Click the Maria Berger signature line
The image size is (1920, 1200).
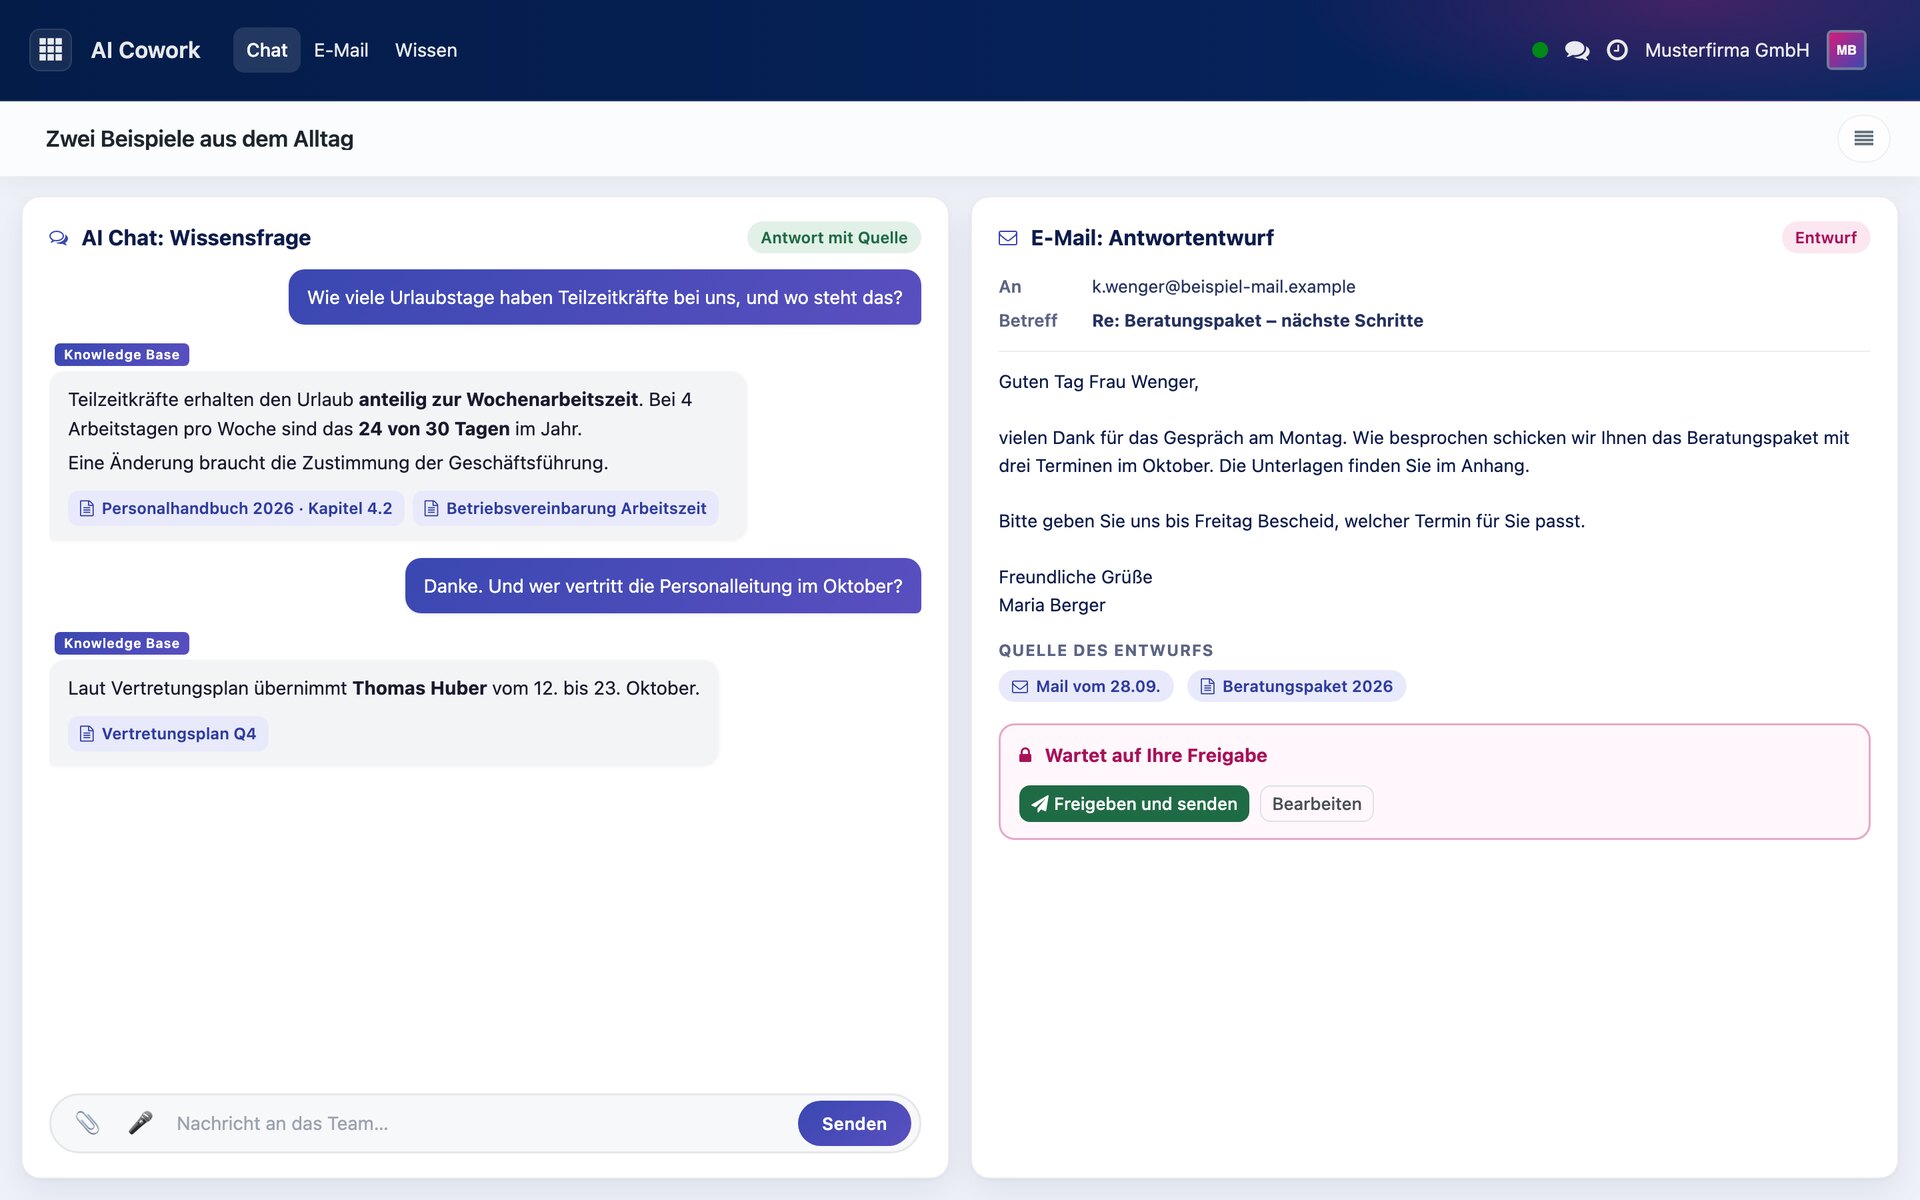click(1052, 605)
